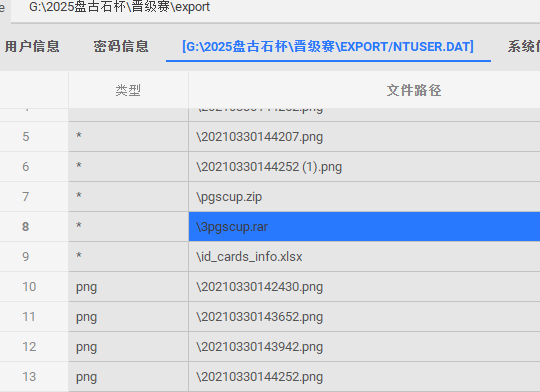This screenshot has width=540, height=392.
Task: Select the NTUSER.DAT tab
Action: (328, 47)
